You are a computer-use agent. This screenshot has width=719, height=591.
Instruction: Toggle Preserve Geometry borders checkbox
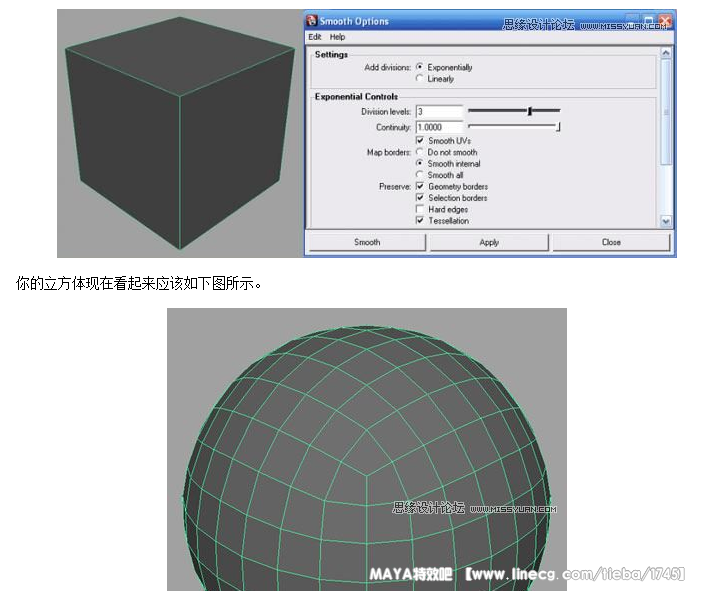click(420, 186)
